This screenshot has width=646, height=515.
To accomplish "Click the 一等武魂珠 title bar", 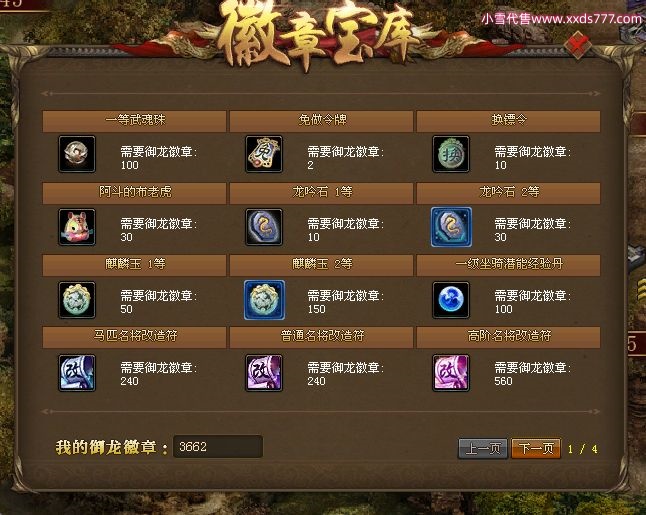I will coord(134,121).
